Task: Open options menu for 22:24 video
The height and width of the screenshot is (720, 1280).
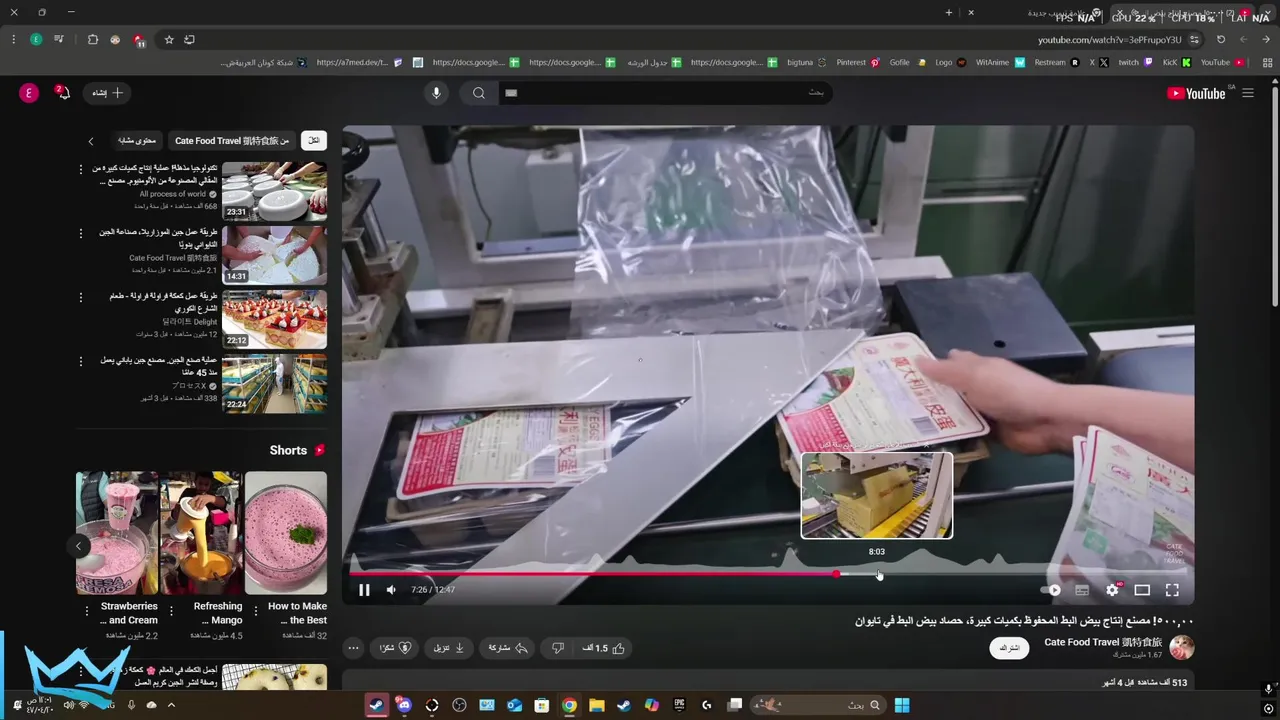Action: click(82, 361)
